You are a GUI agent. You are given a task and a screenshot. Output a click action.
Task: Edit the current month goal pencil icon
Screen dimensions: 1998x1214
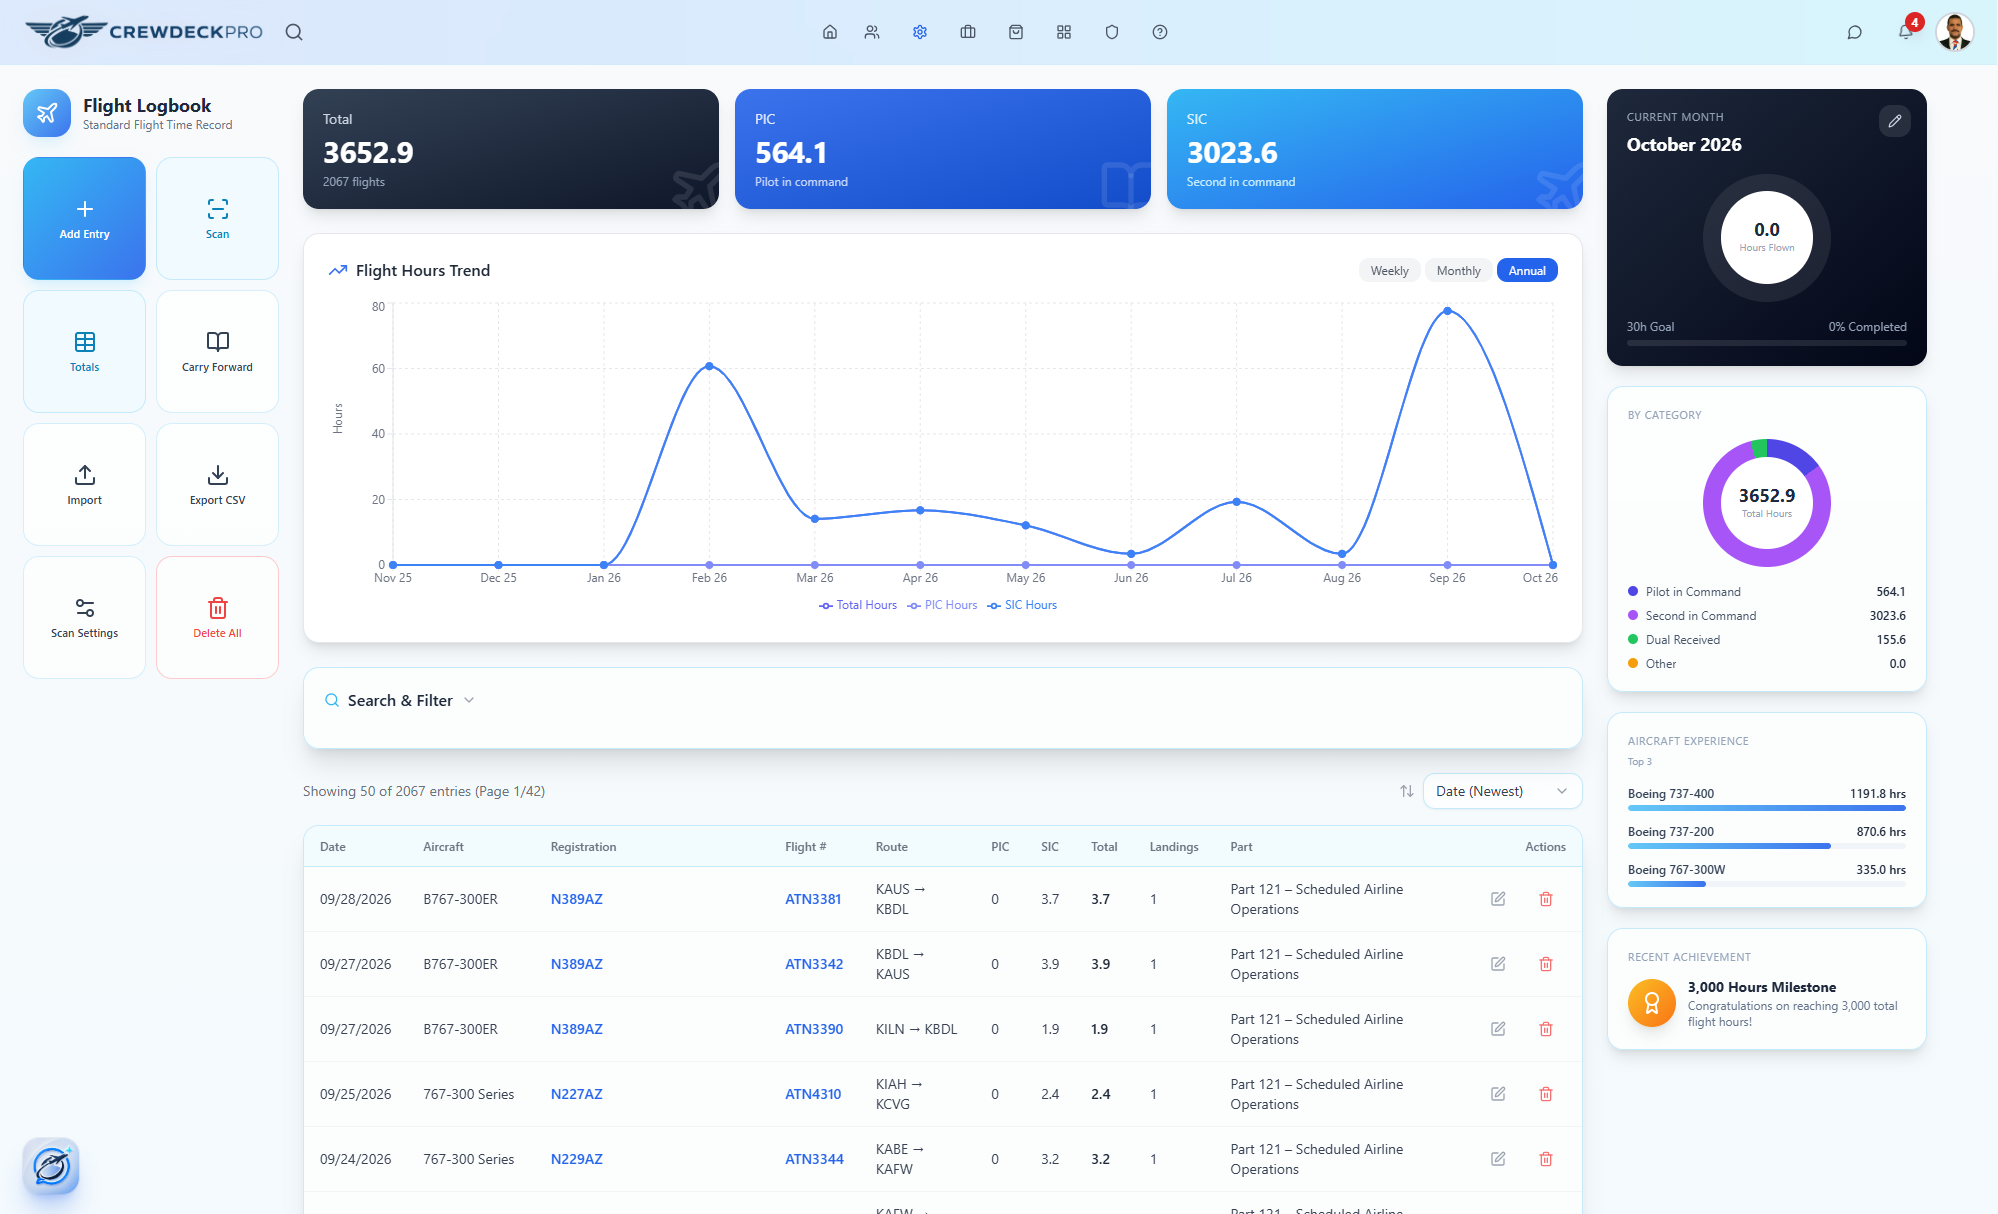pos(1895,121)
